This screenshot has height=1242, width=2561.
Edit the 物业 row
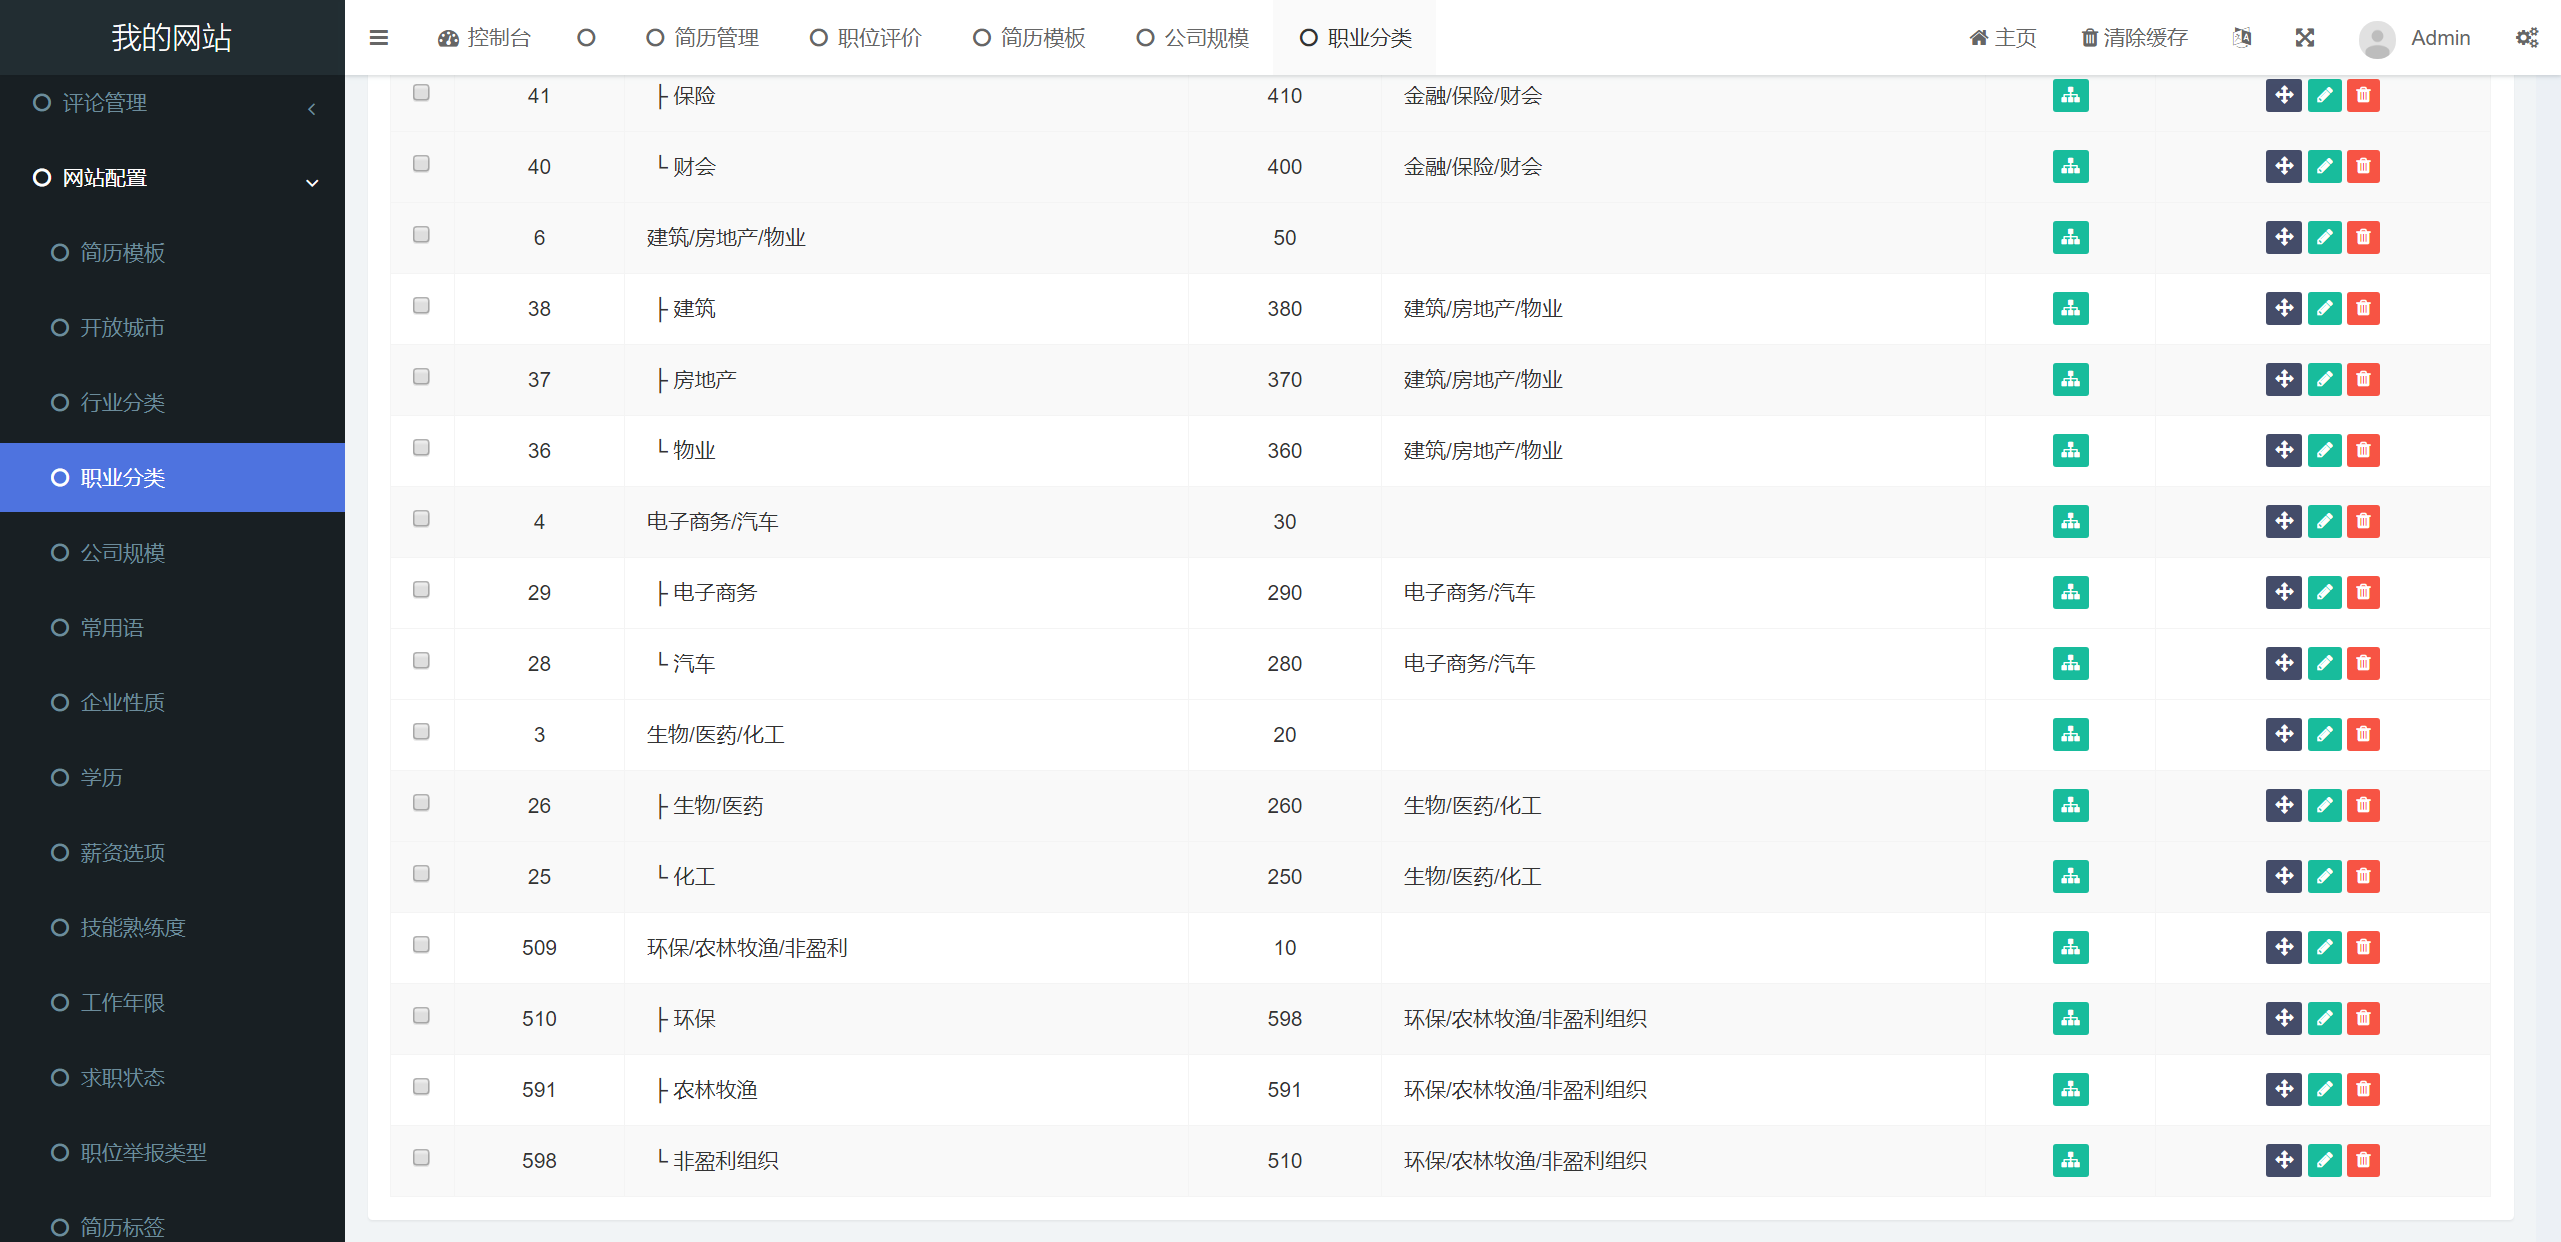pyautogui.click(x=2324, y=451)
